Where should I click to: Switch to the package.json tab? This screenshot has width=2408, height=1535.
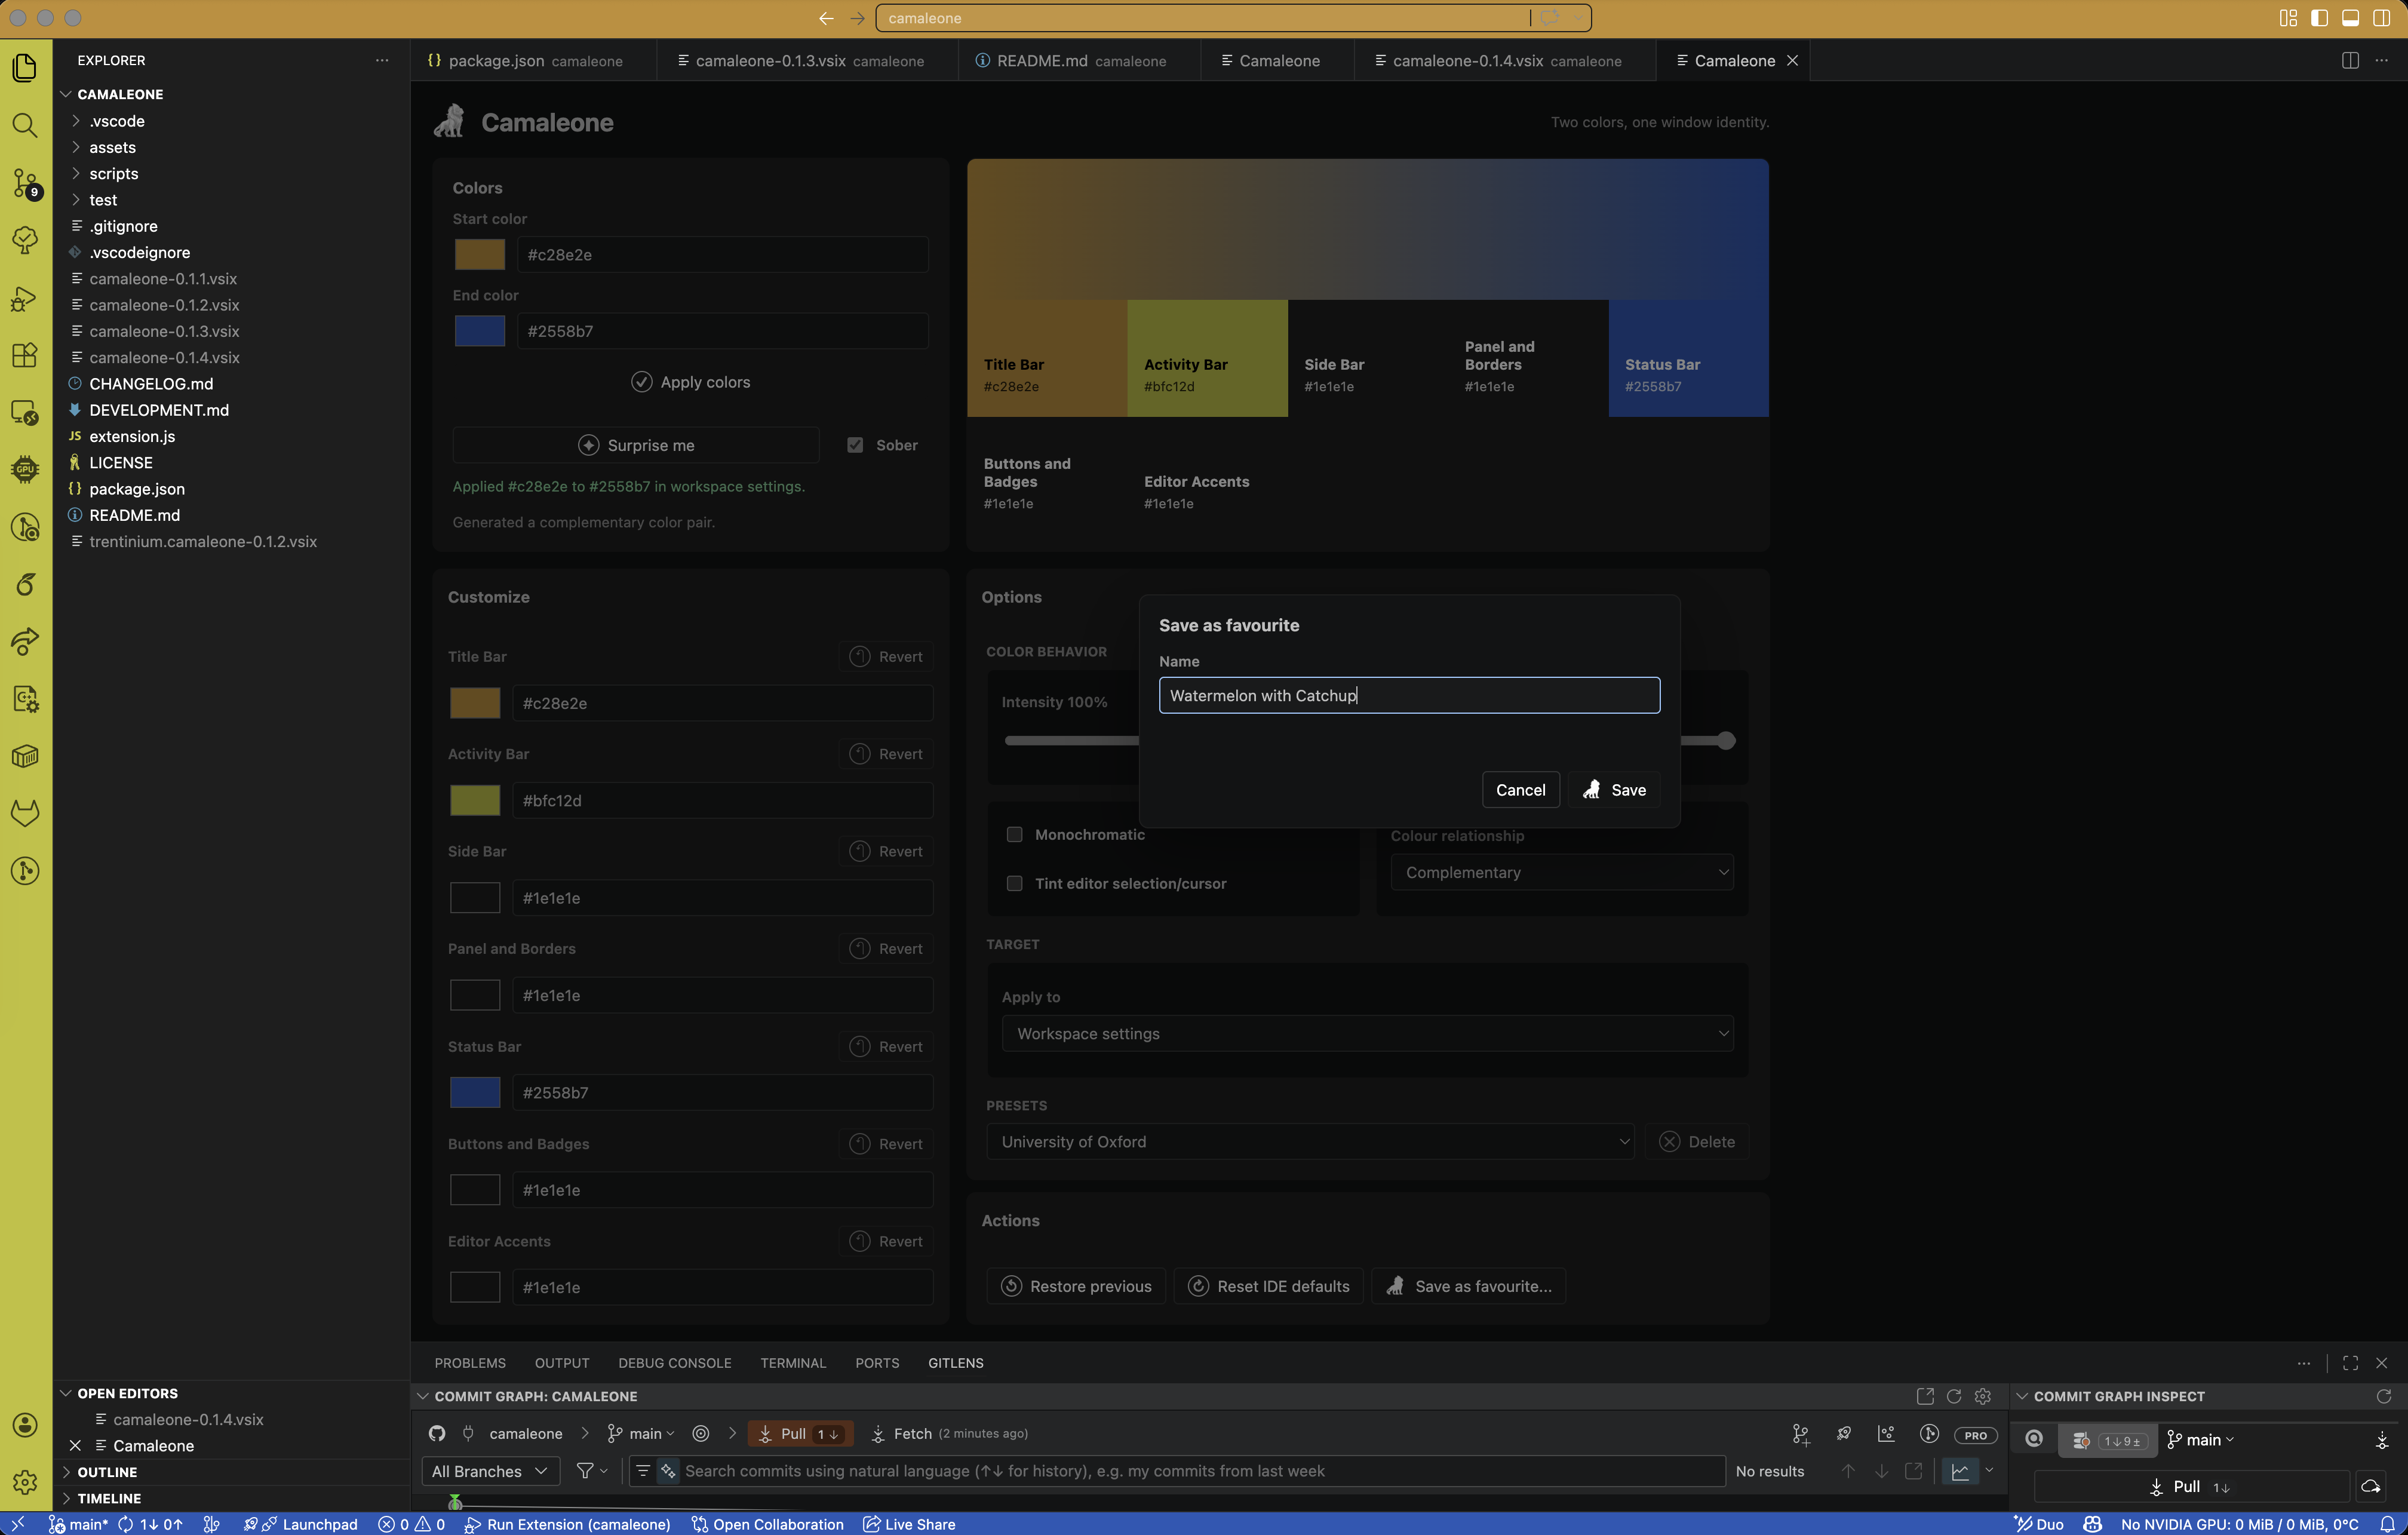[534, 60]
